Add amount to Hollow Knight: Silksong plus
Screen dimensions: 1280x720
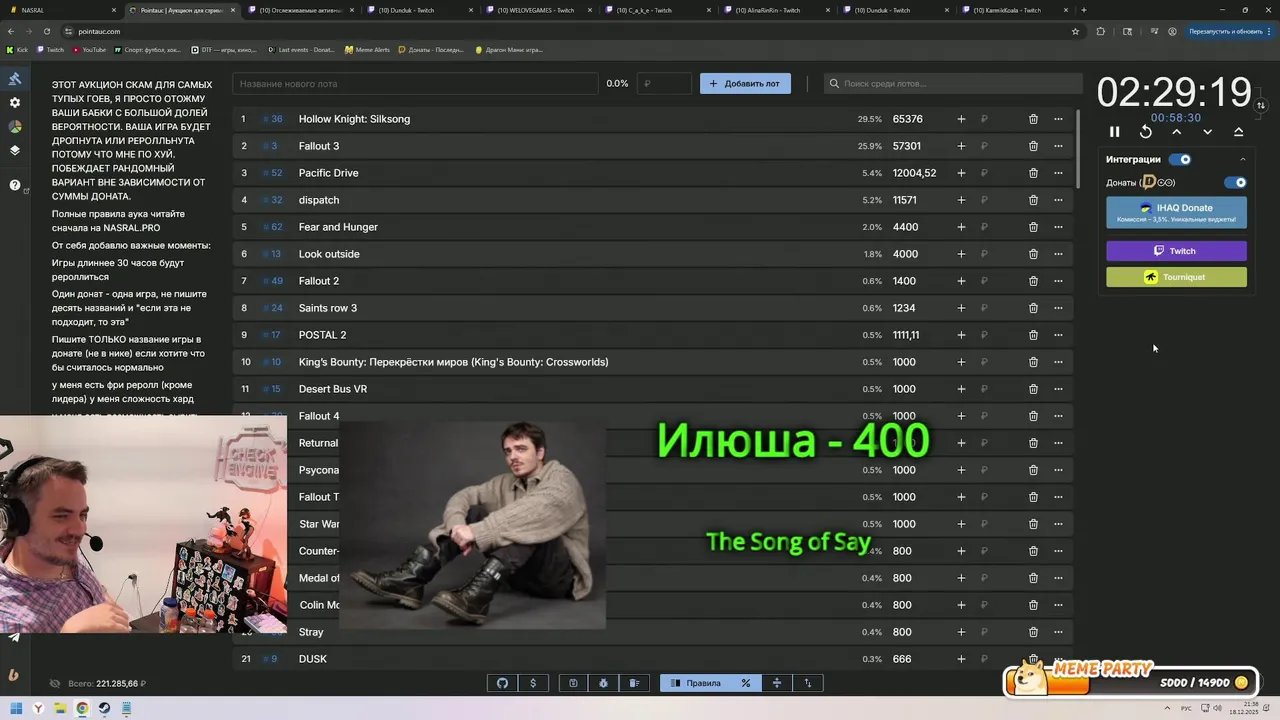coord(961,119)
